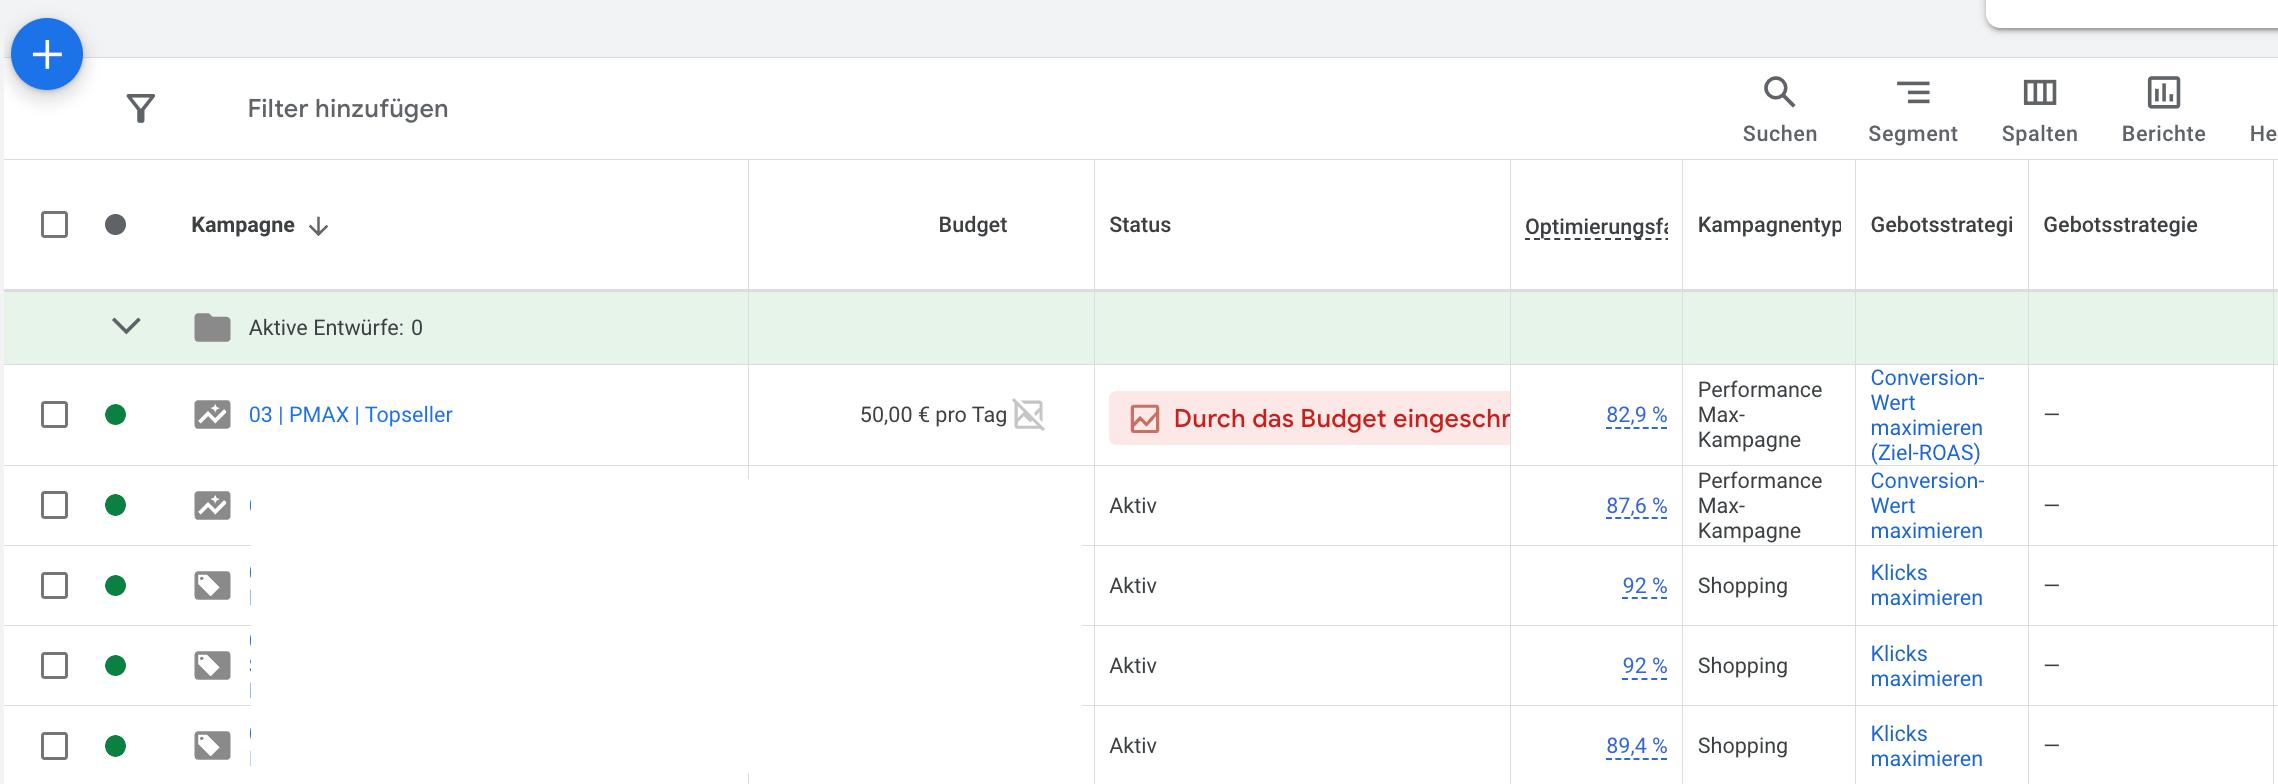Collapse the Aktive Entwürfe folder row
The image size is (2278, 784).
[x=126, y=326]
